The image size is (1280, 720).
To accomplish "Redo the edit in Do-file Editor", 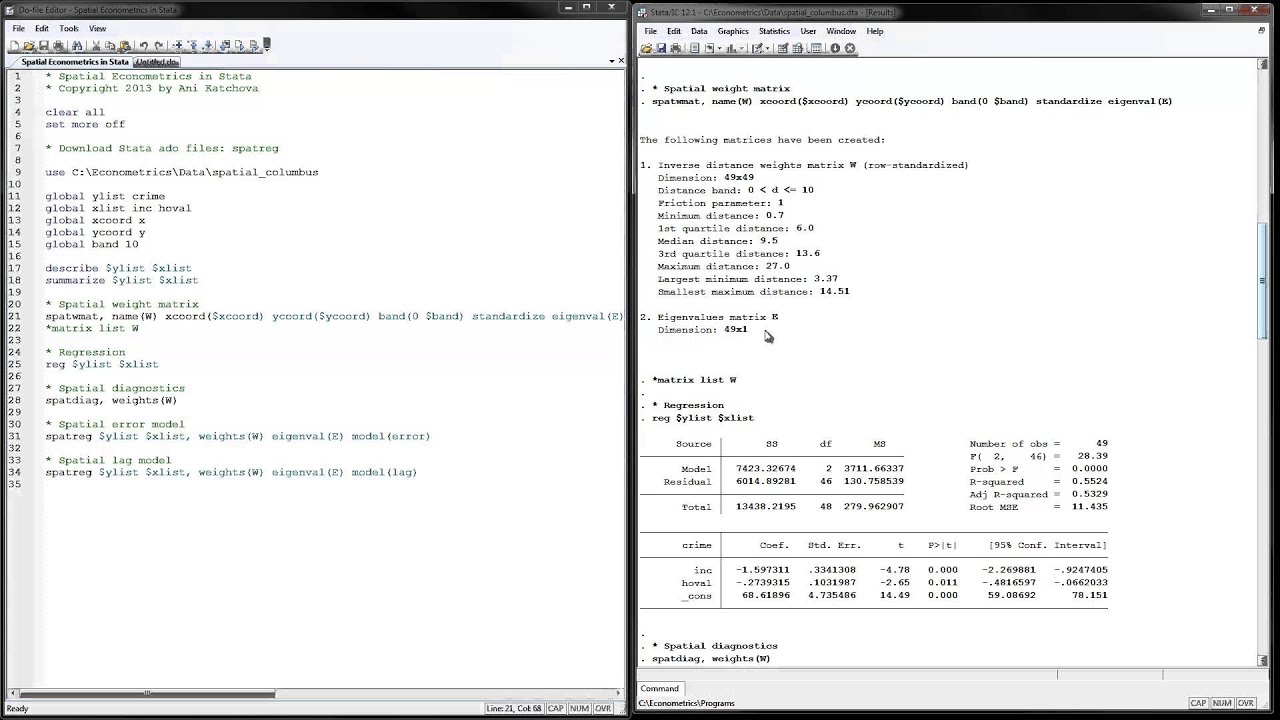I will click(x=159, y=45).
